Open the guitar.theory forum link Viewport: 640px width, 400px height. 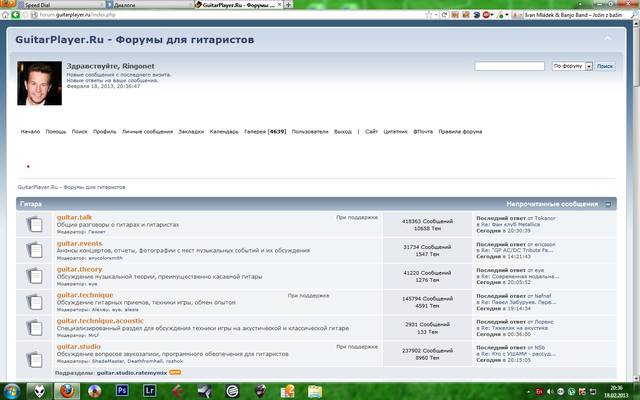point(79,269)
